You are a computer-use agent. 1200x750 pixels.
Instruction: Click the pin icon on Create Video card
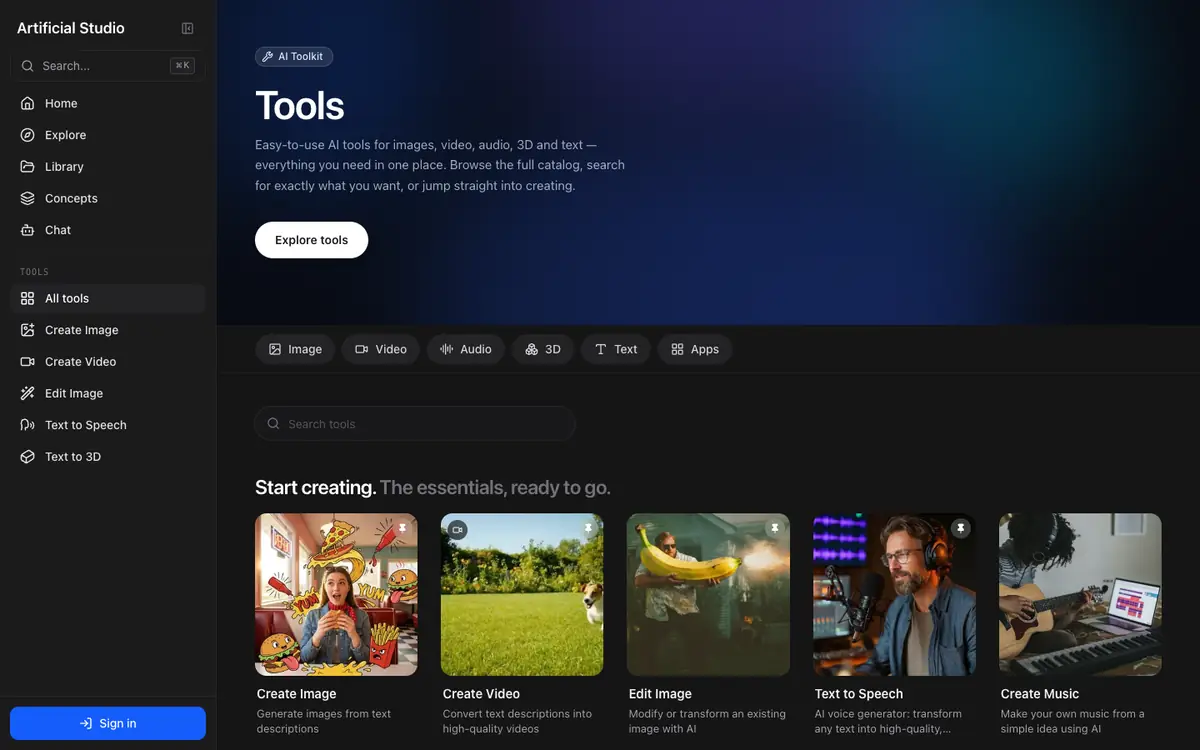tap(589, 528)
